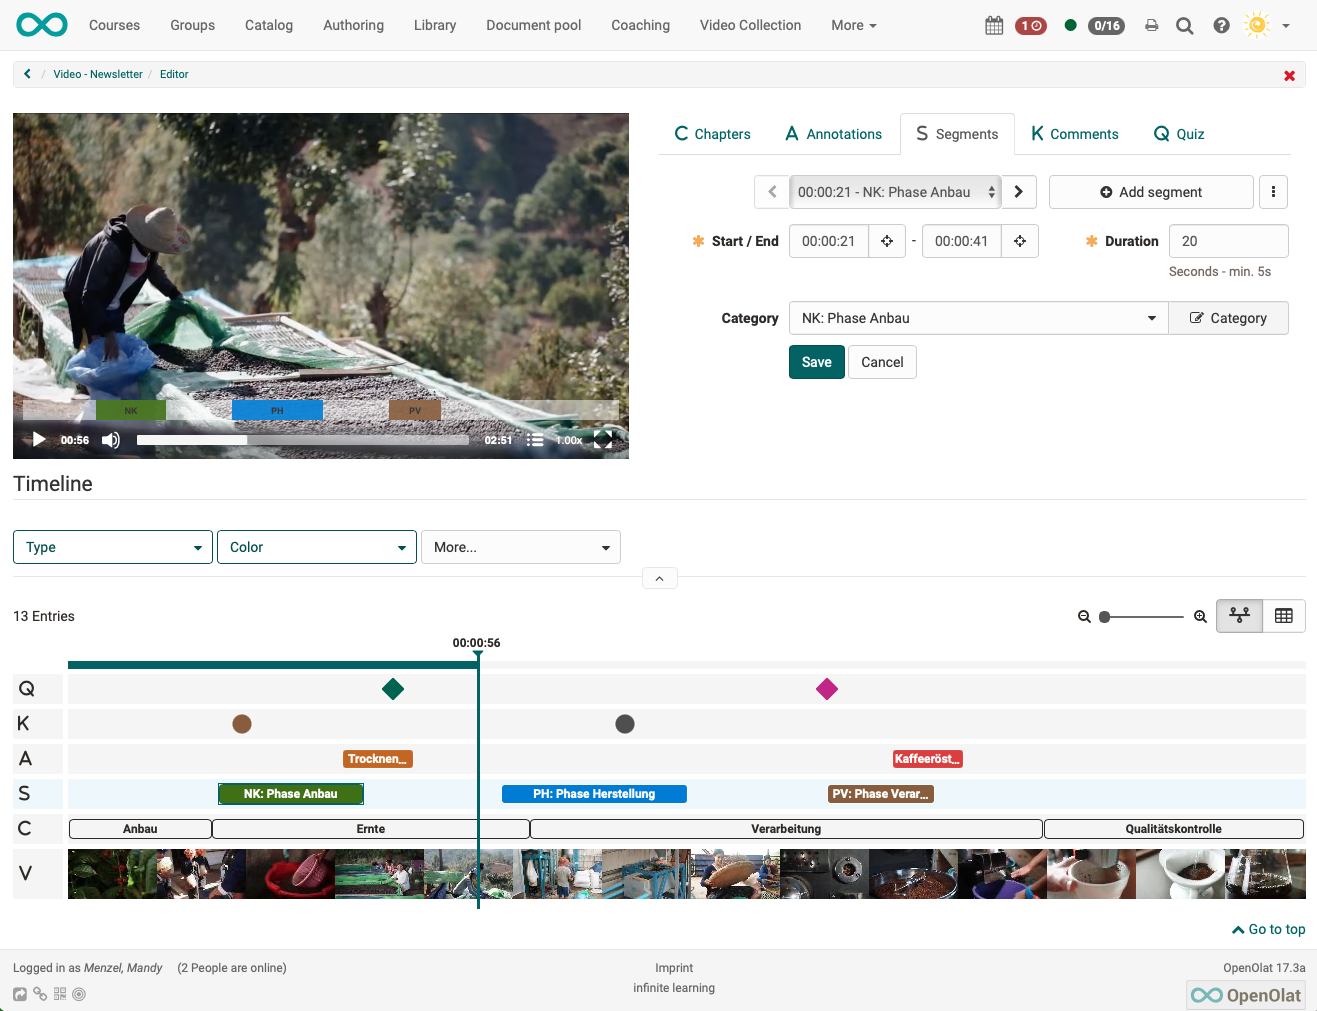Set segment start from current playhead position
This screenshot has height=1011, width=1317.
click(x=887, y=241)
